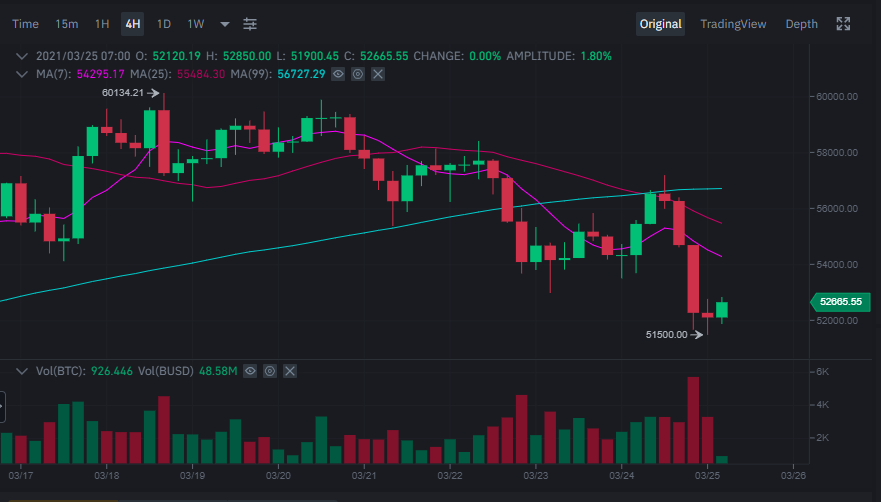Click the left edge panel handle
This screenshot has width=881, height=502.
pos(2,407)
